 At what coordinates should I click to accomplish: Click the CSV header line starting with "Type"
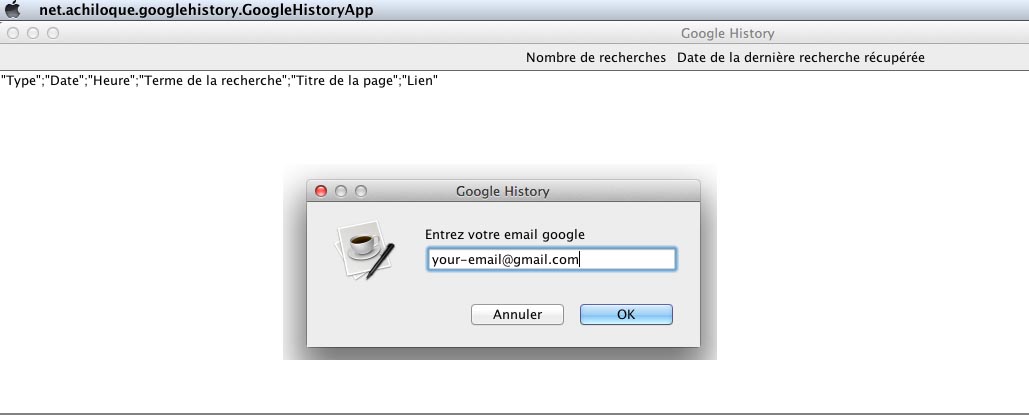(x=219, y=81)
